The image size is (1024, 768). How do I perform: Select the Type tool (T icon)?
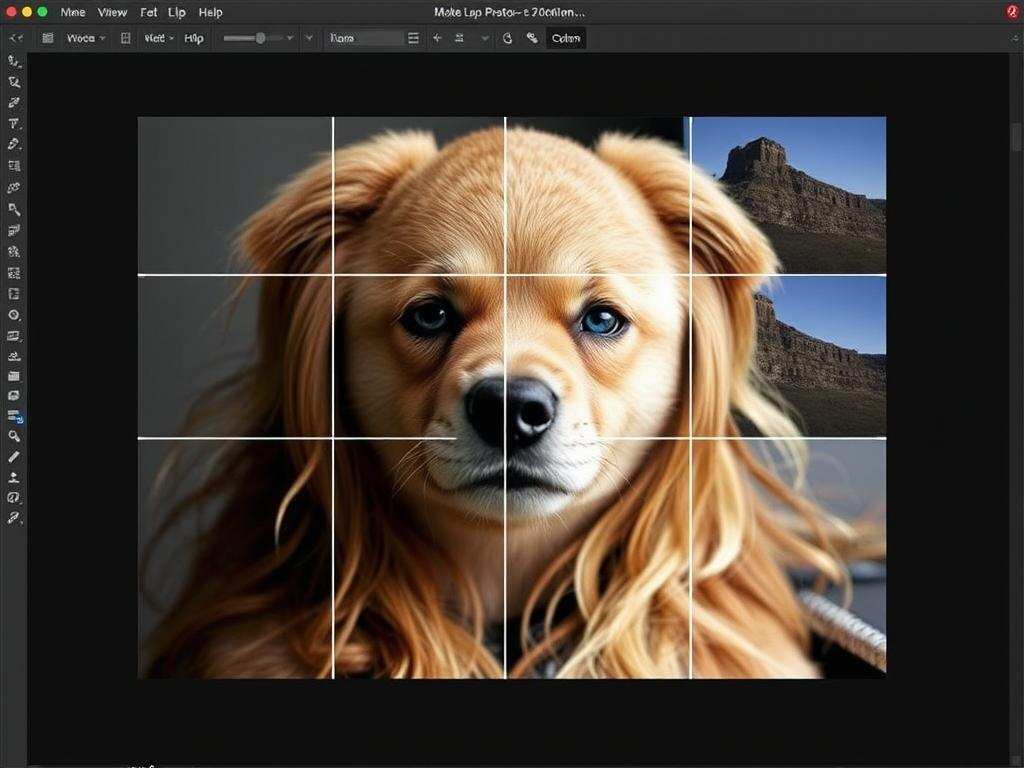coord(14,124)
